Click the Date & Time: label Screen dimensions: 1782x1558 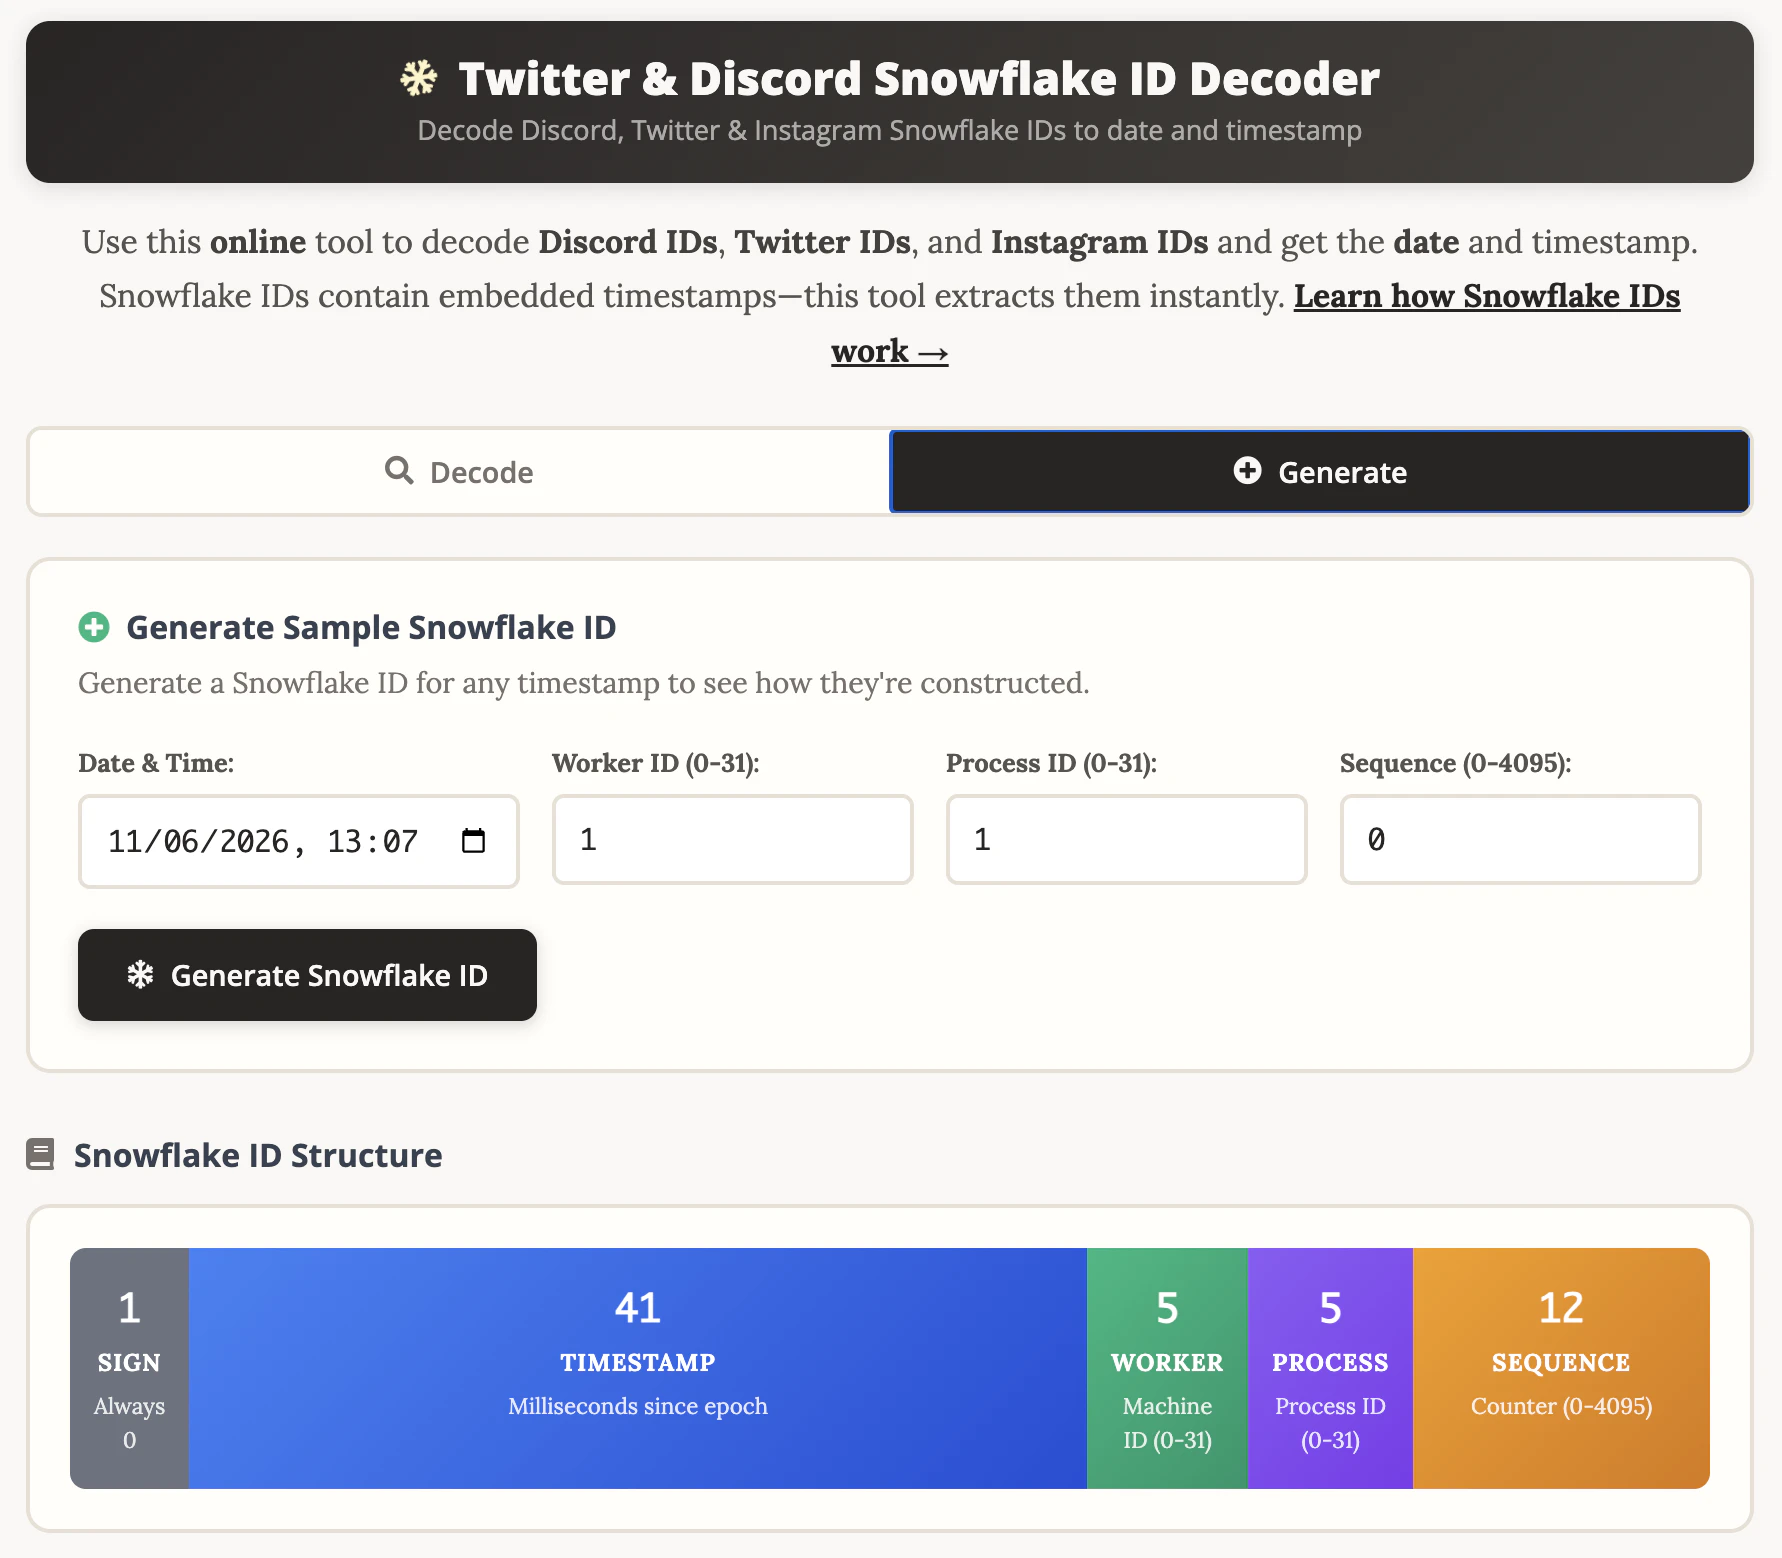[156, 763]
